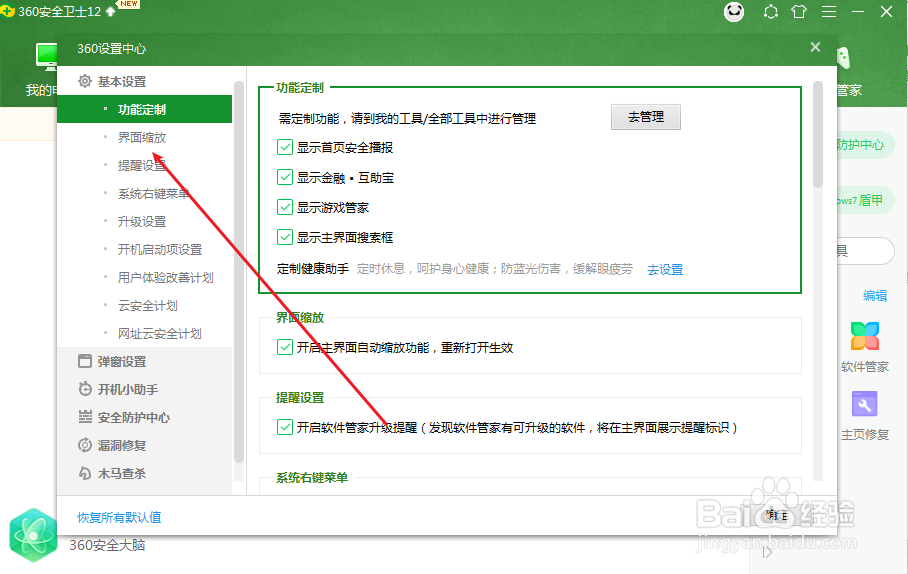Click the 360安全卫士 logo icon

click(7, 11)
